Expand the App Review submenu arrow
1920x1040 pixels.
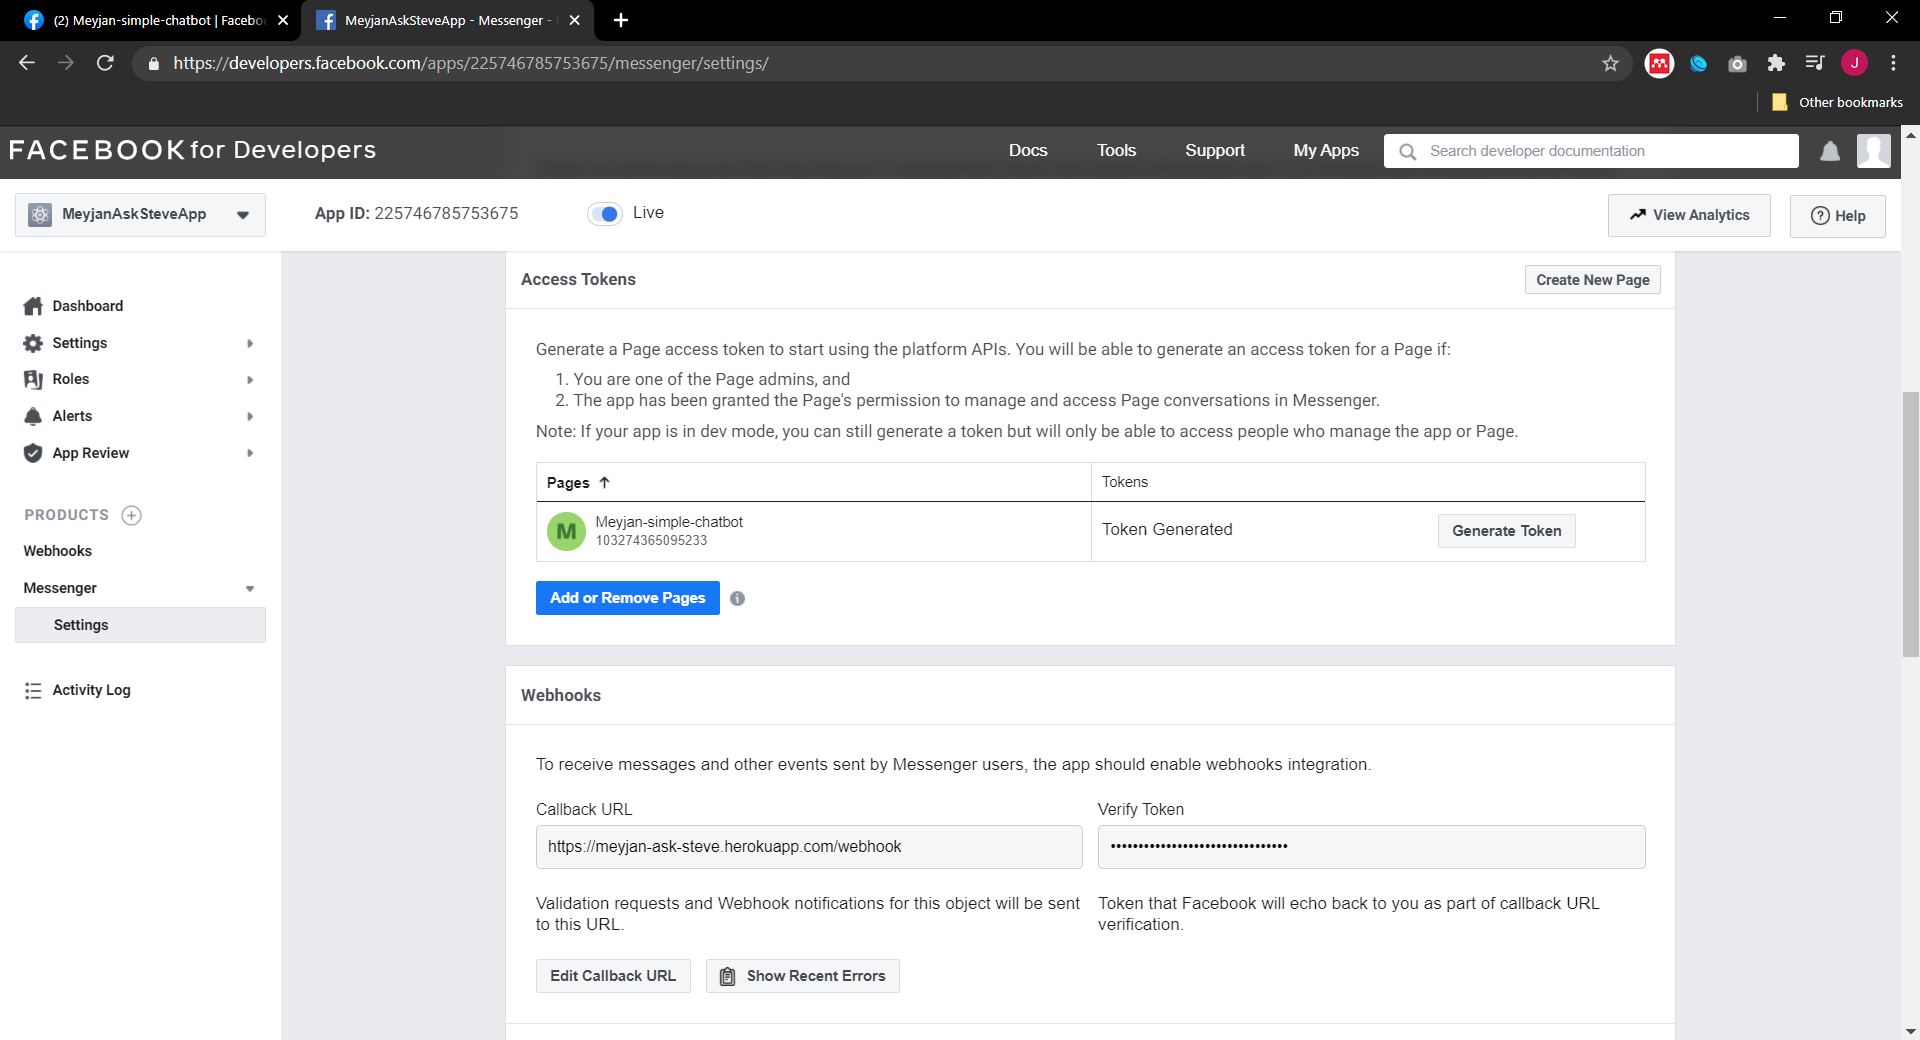point(250,453)
